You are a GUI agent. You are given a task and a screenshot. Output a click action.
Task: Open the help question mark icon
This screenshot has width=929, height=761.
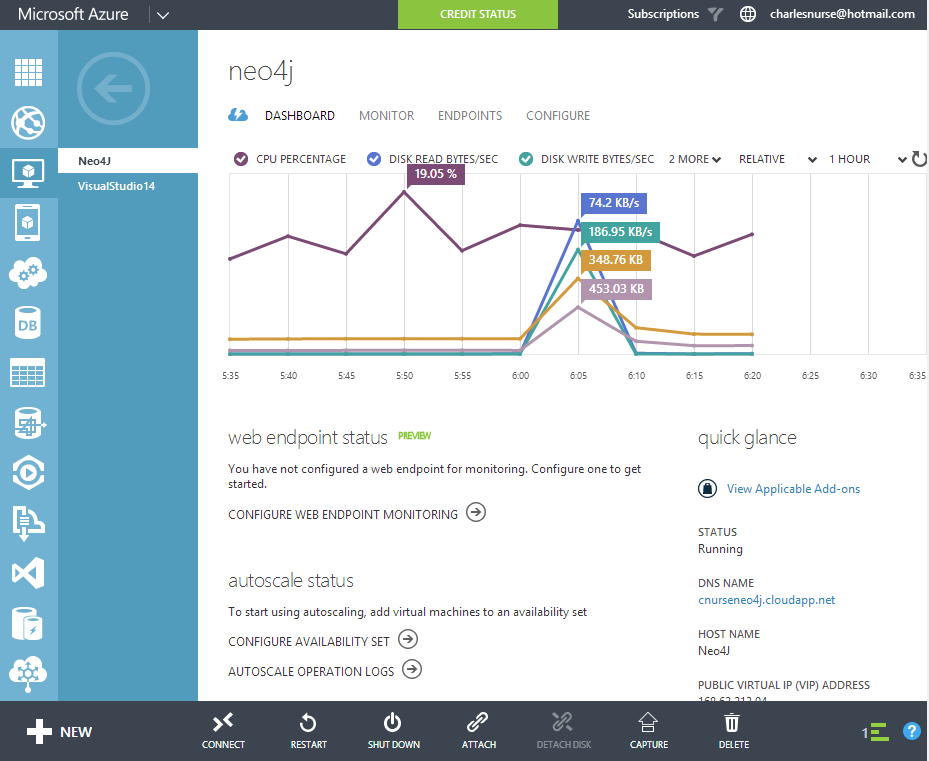pos(911,731)
